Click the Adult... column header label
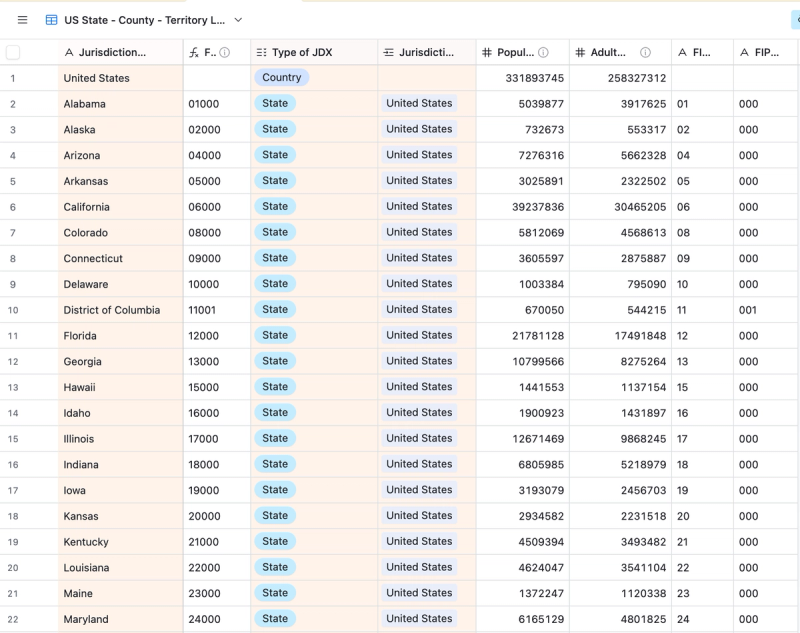Image resolution: width=800 pixels, height=633 pixels. (x=608, y=52)
